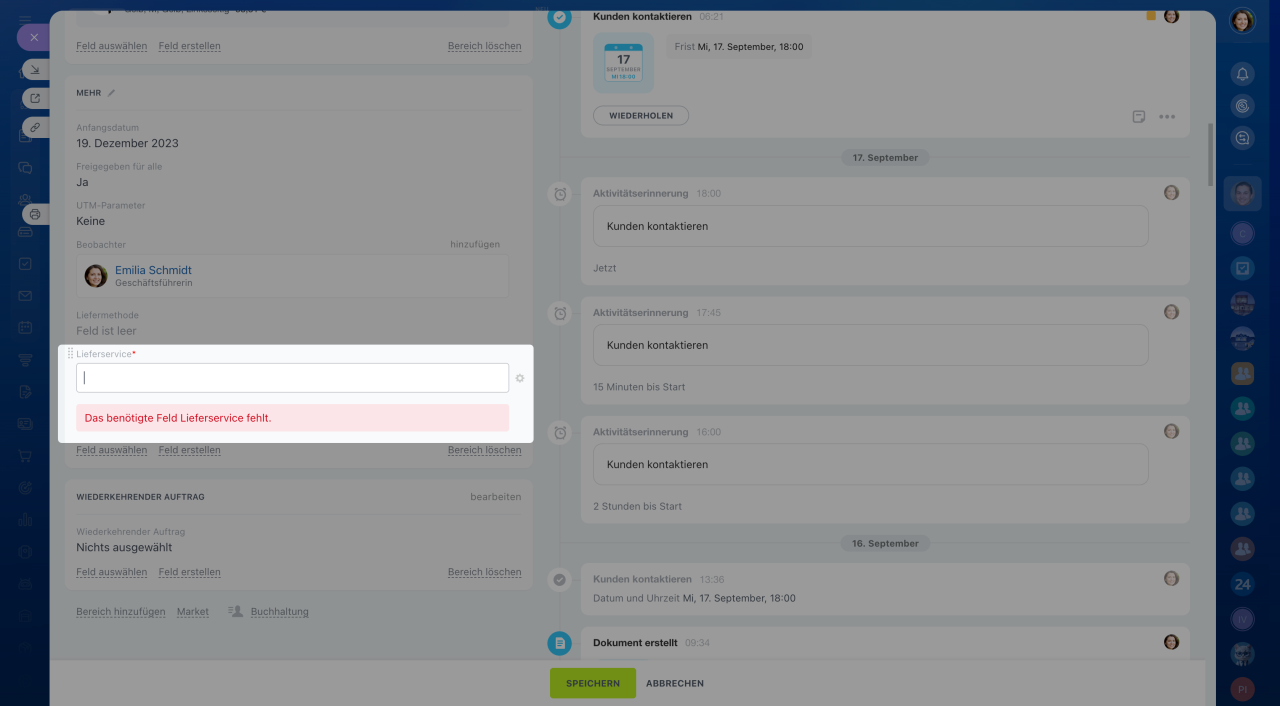Open the notifications bell in the right sidebar
The height and width of the screenshot is (706, 1280).
click(x=1242, y=74)
